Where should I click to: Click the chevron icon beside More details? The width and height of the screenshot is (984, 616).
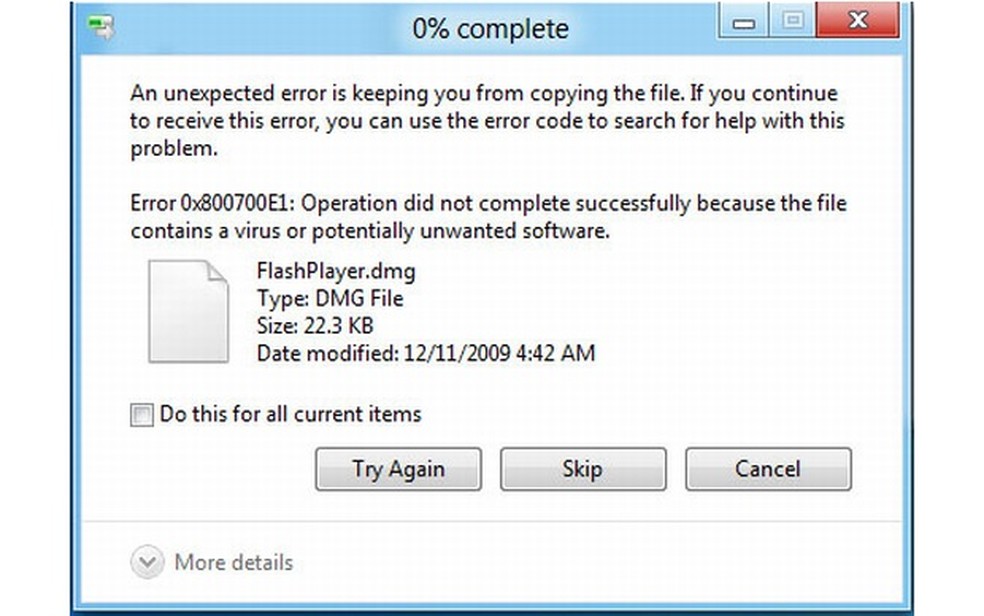pos(146,562)
